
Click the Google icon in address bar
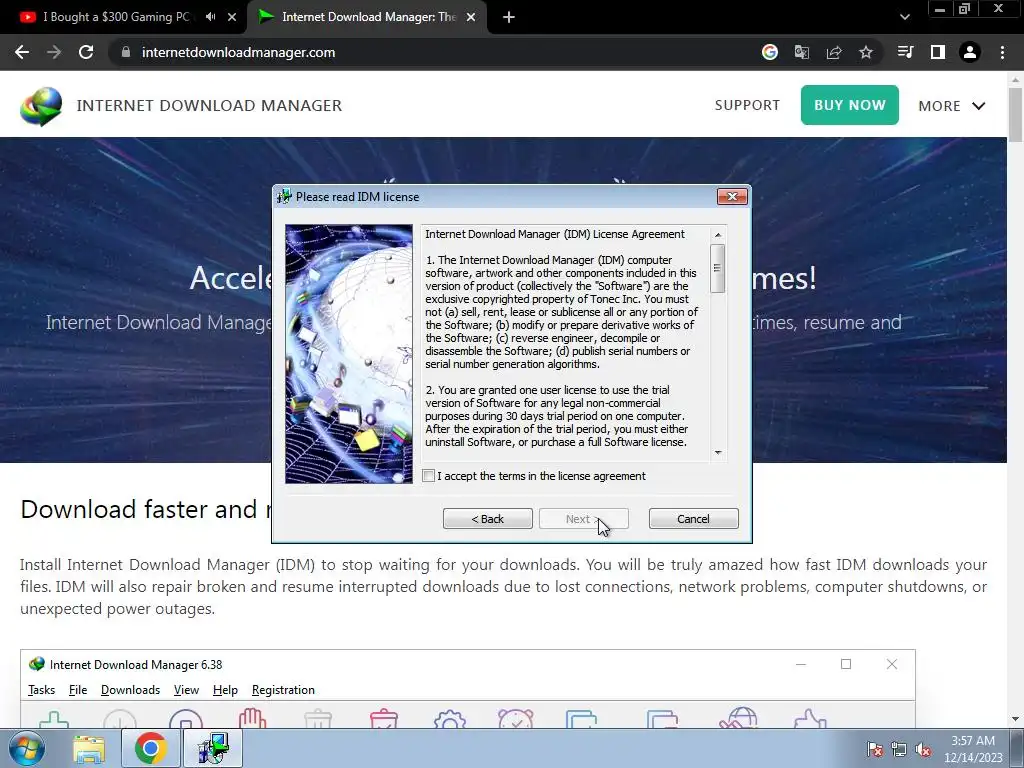pos(770,52)
